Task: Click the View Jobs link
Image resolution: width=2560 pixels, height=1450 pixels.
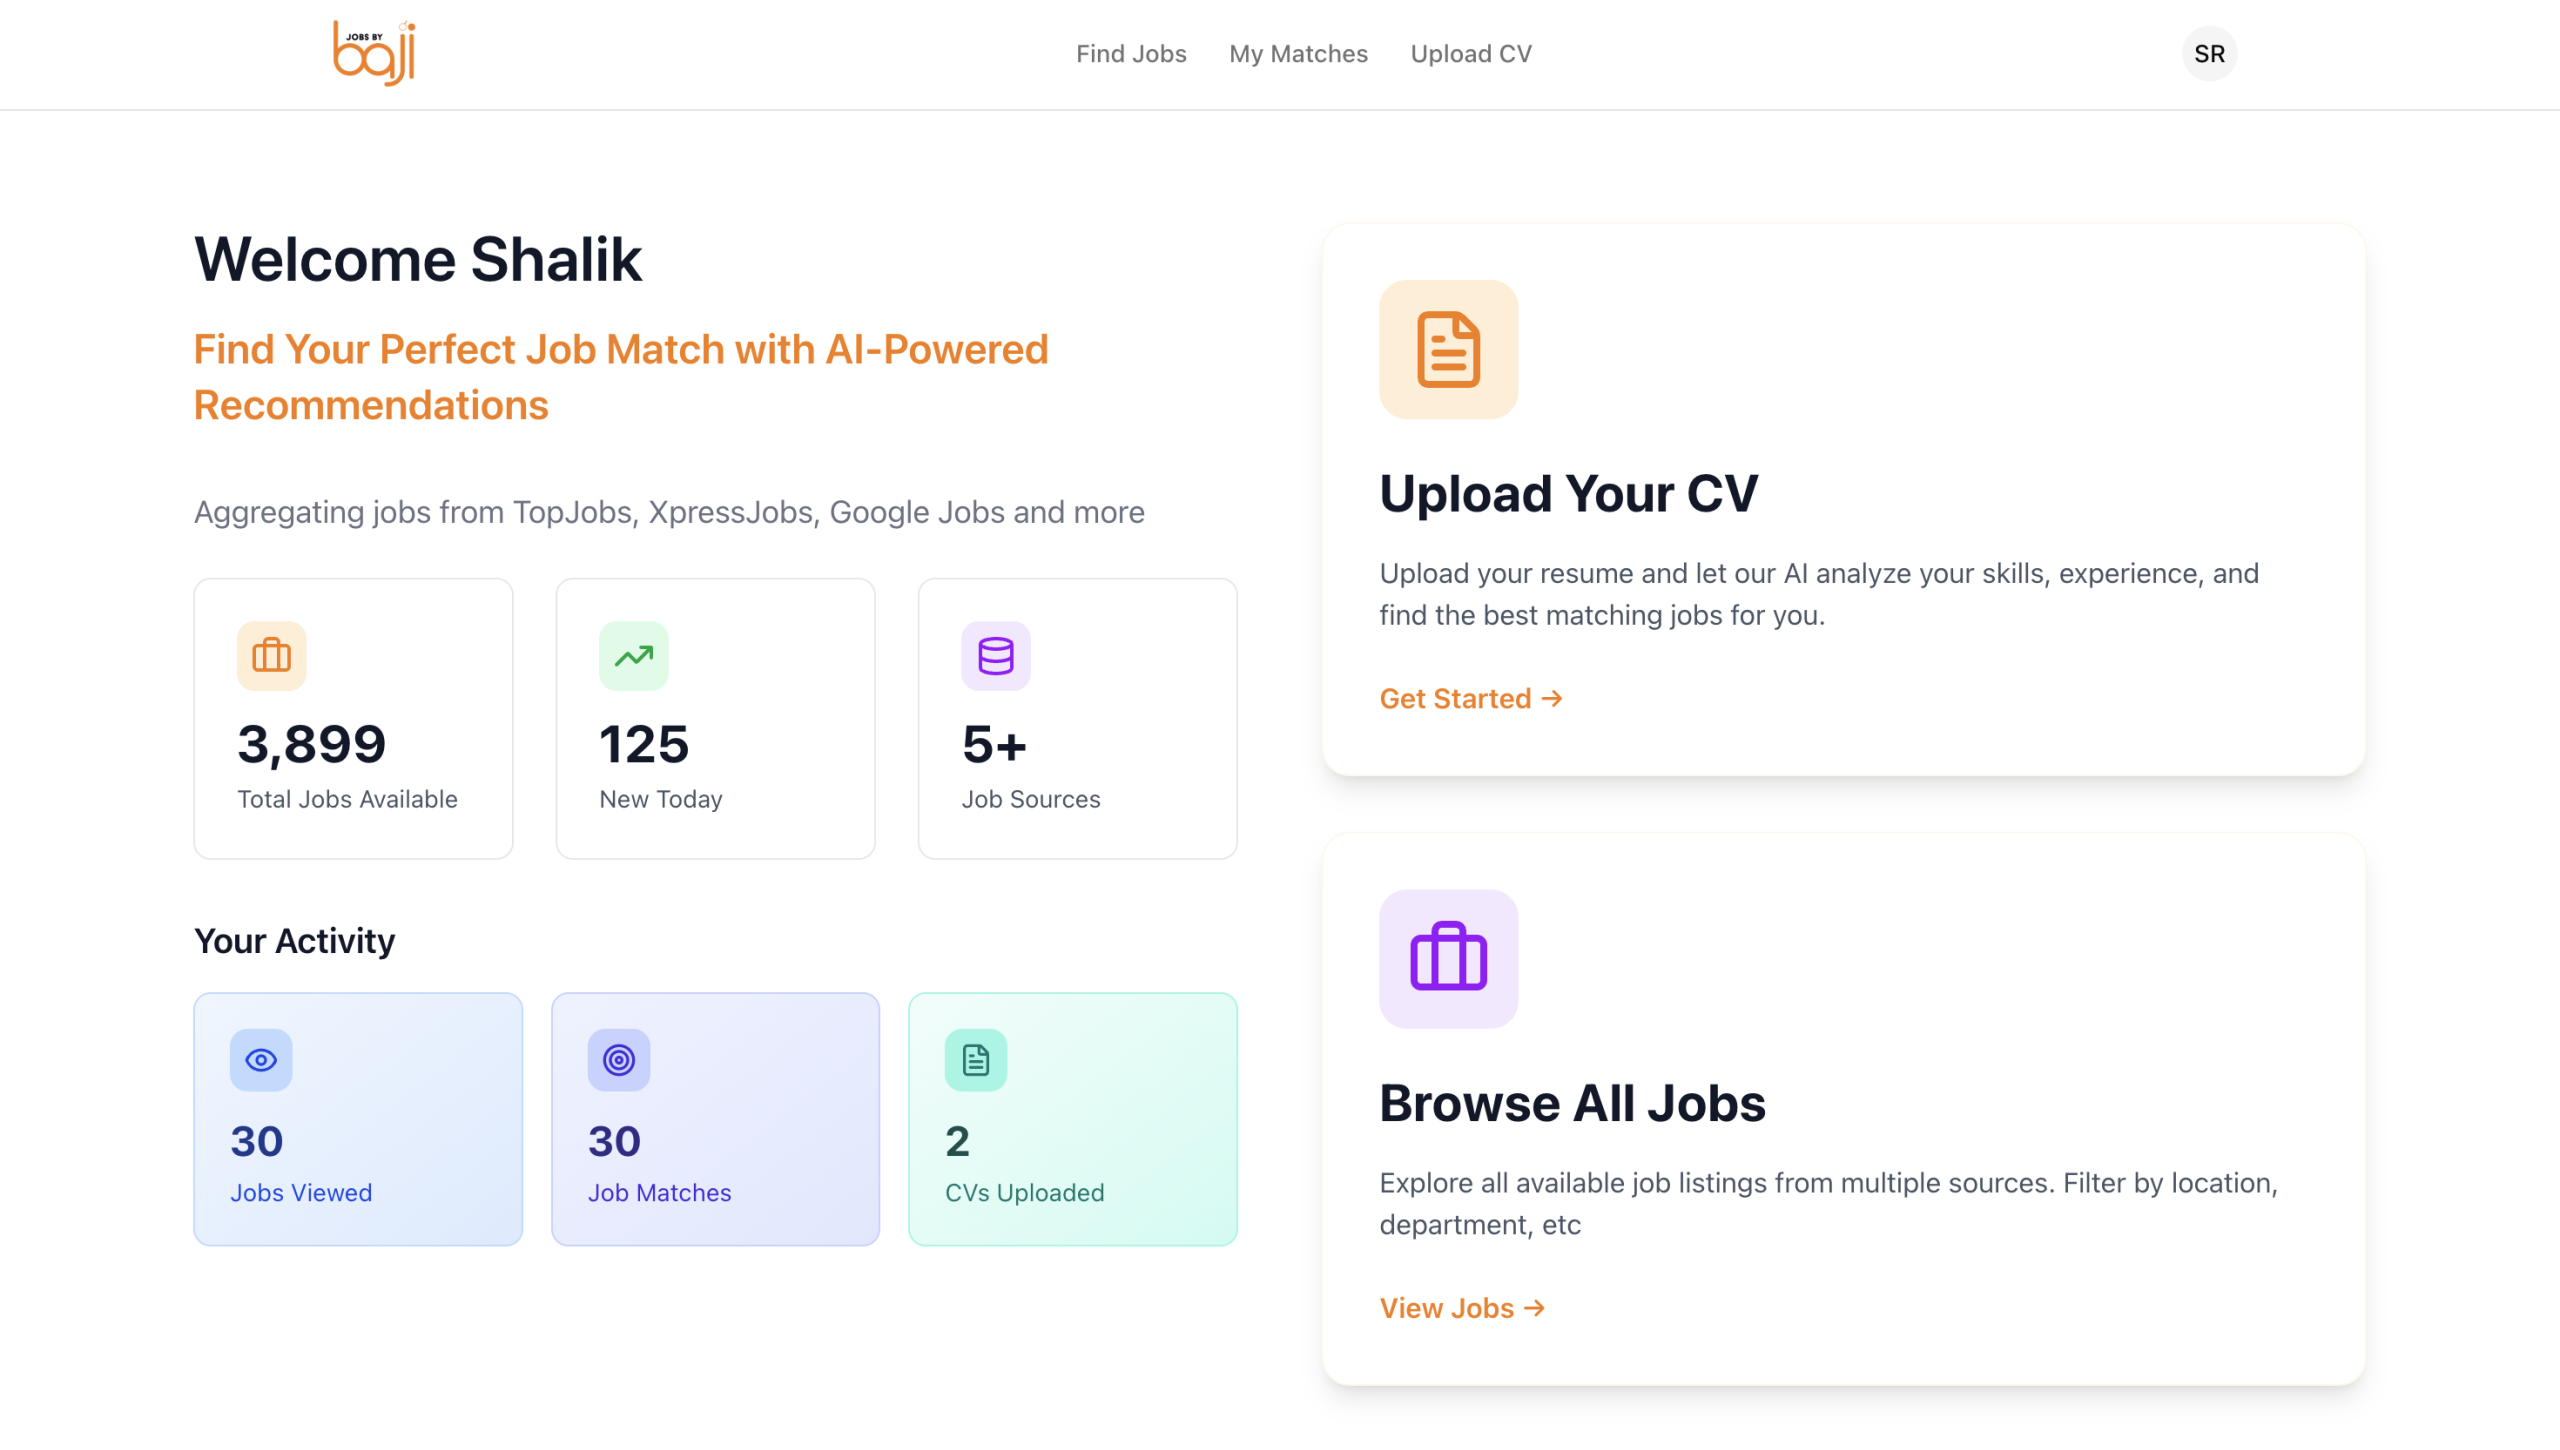Action: (x=1462, y=1308)
